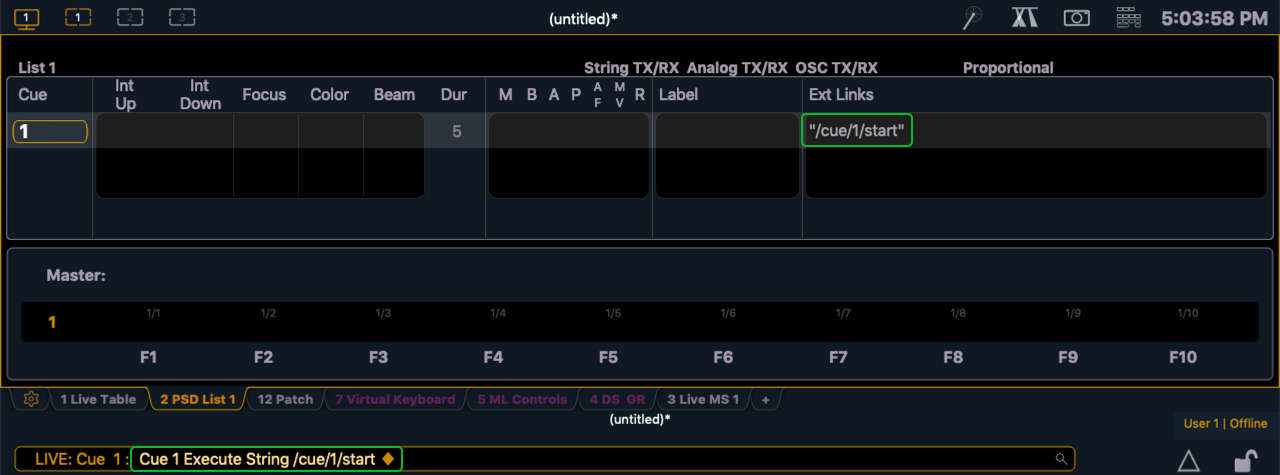The width and height of the screenshot is (1280, 475).
Task: Open the lighting fixture icon in top bar
Action: [x=1024, y=18]
